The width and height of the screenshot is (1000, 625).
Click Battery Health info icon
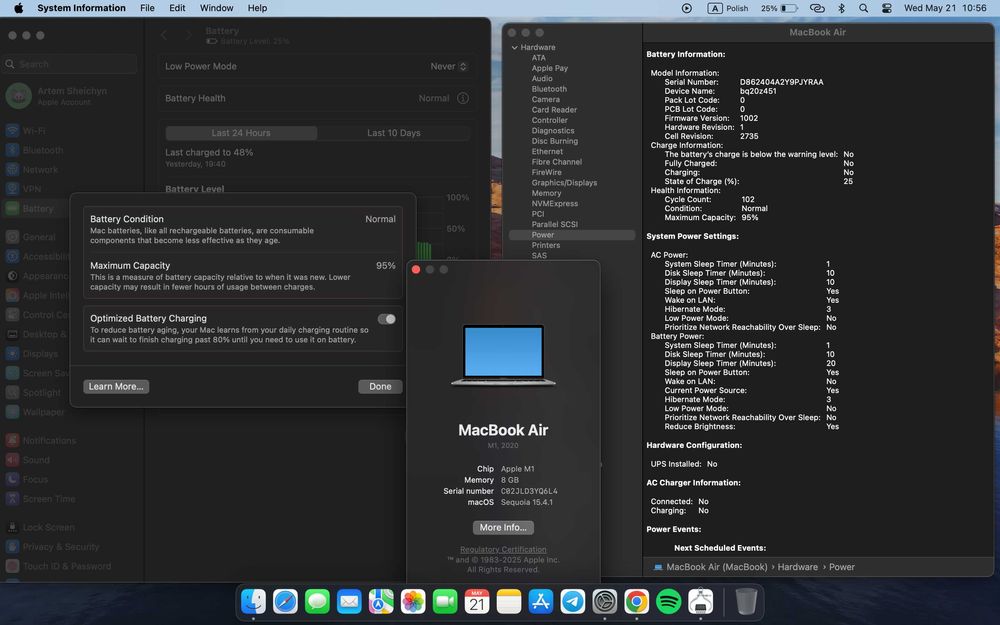click(463, 98)
